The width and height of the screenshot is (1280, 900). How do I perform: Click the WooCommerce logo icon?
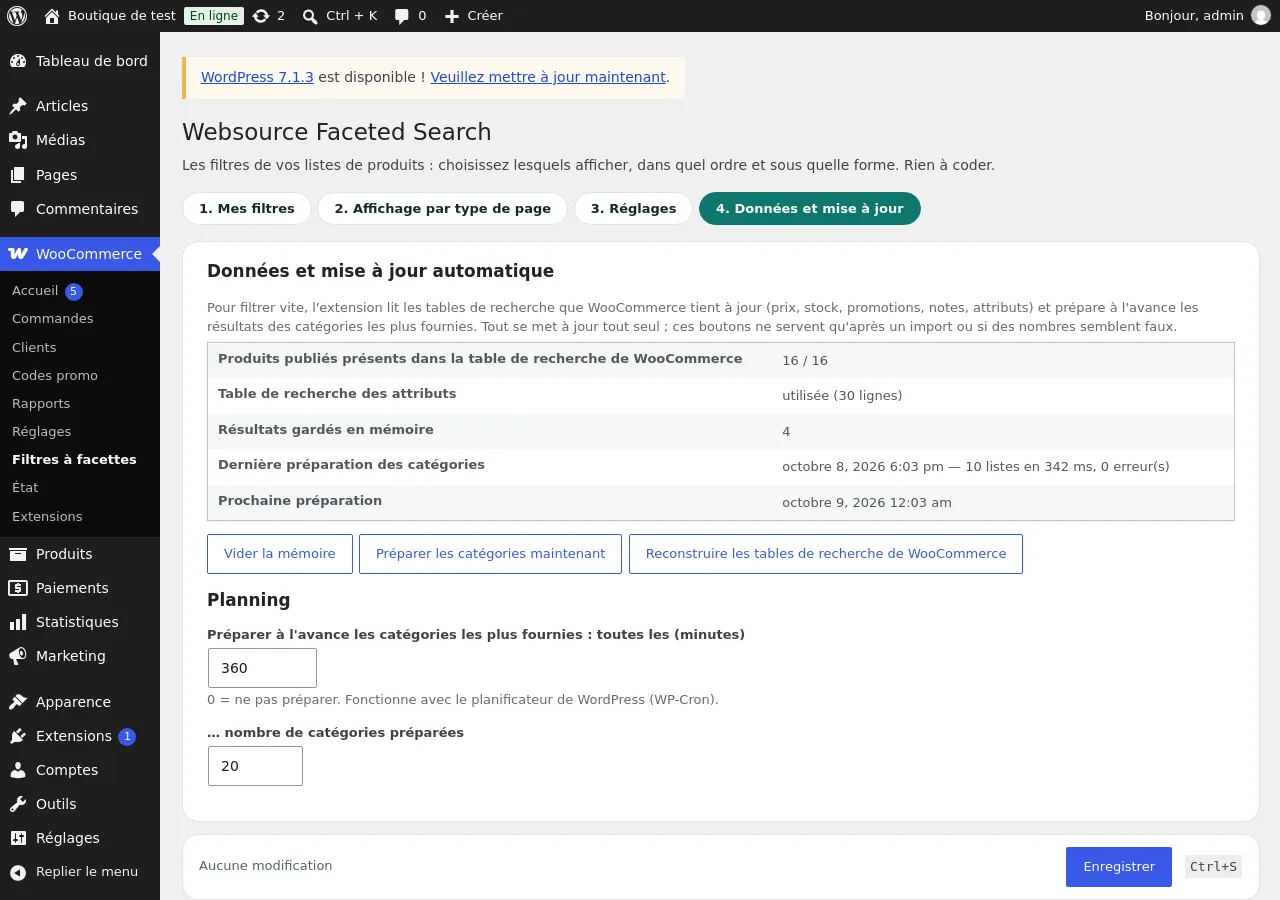point(18,254)
